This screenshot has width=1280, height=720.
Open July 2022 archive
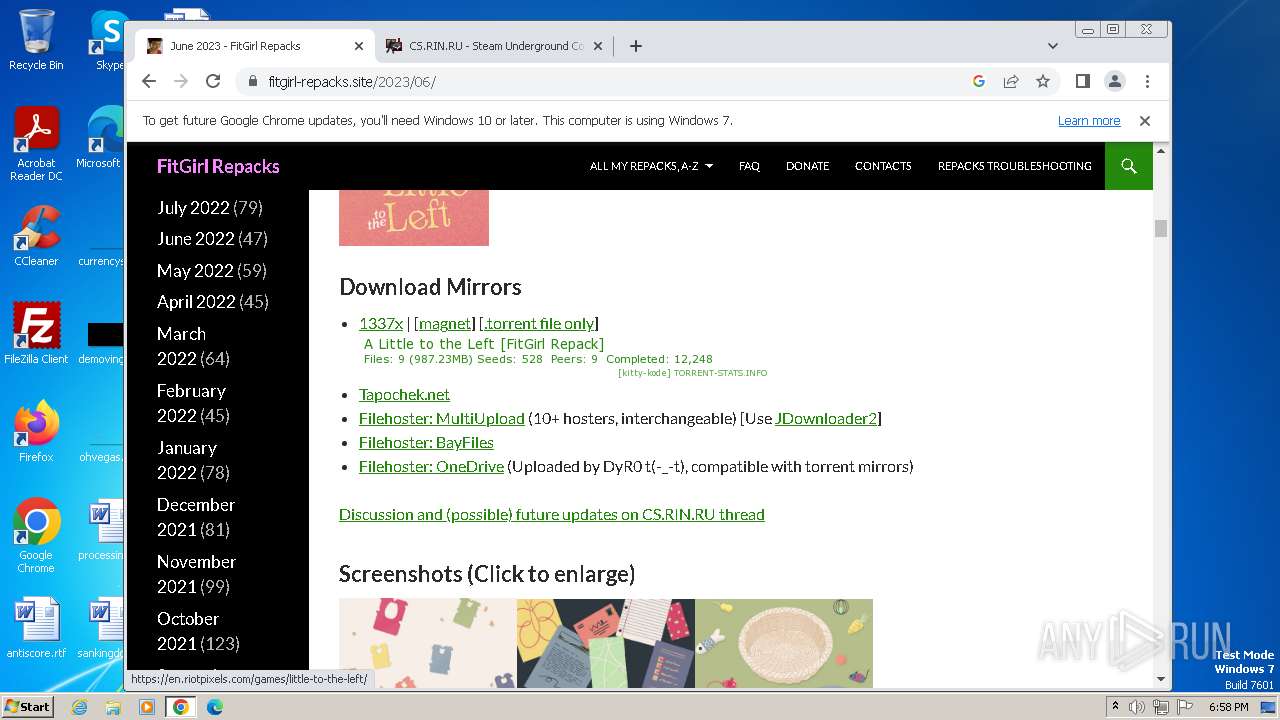(193, 207)
